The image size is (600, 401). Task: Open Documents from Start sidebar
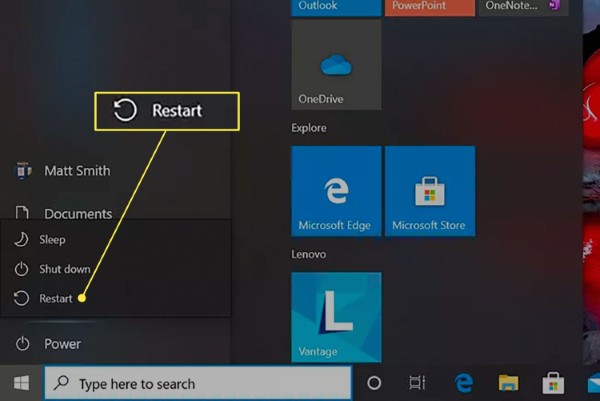(77, 213)
